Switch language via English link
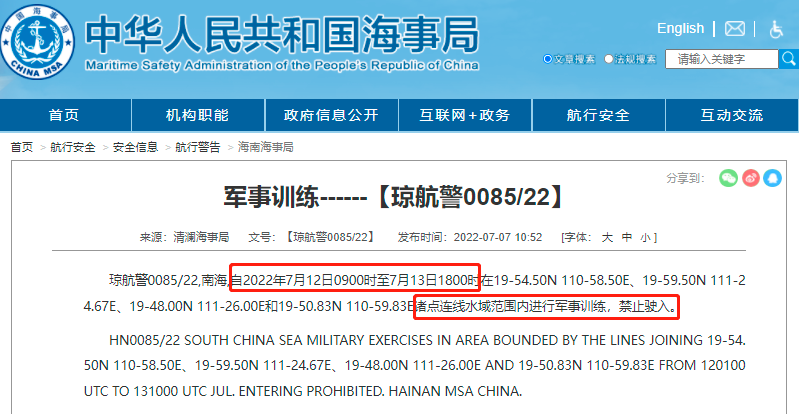The width and height of the screenshot is (799, 414). pos(680,29)
